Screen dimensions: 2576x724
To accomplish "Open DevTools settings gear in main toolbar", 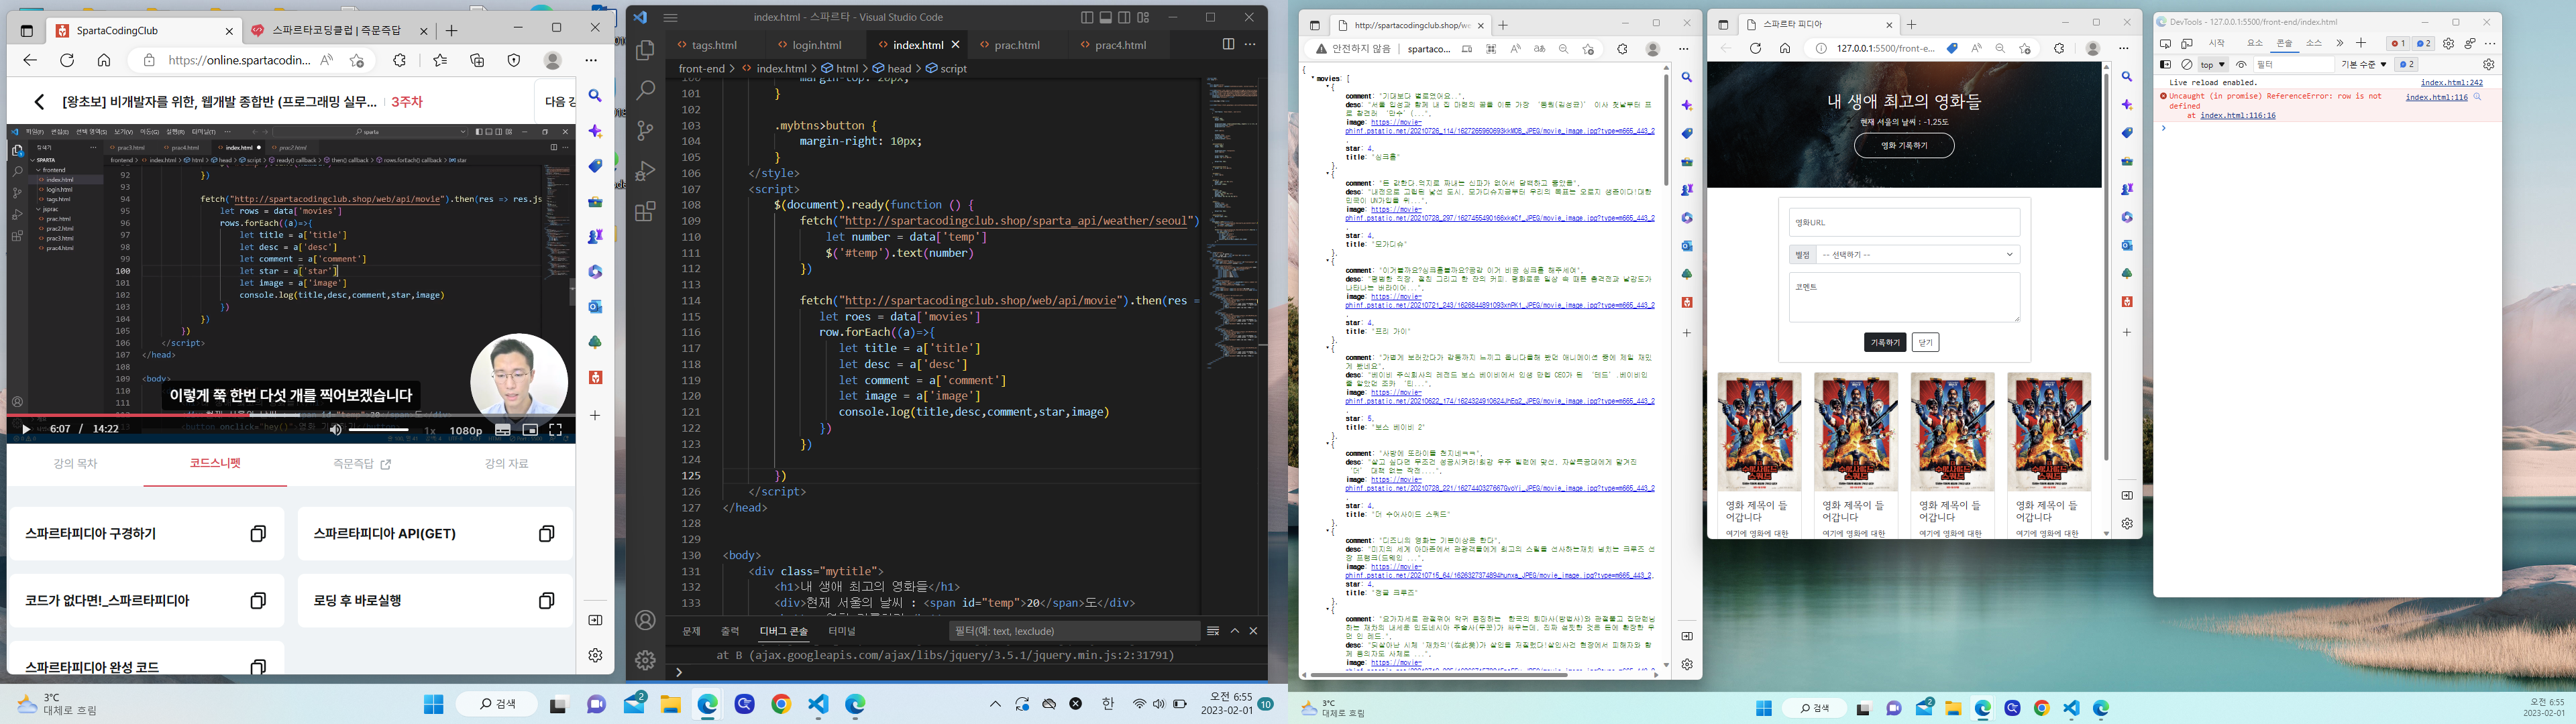I will tap(2448, 44).
